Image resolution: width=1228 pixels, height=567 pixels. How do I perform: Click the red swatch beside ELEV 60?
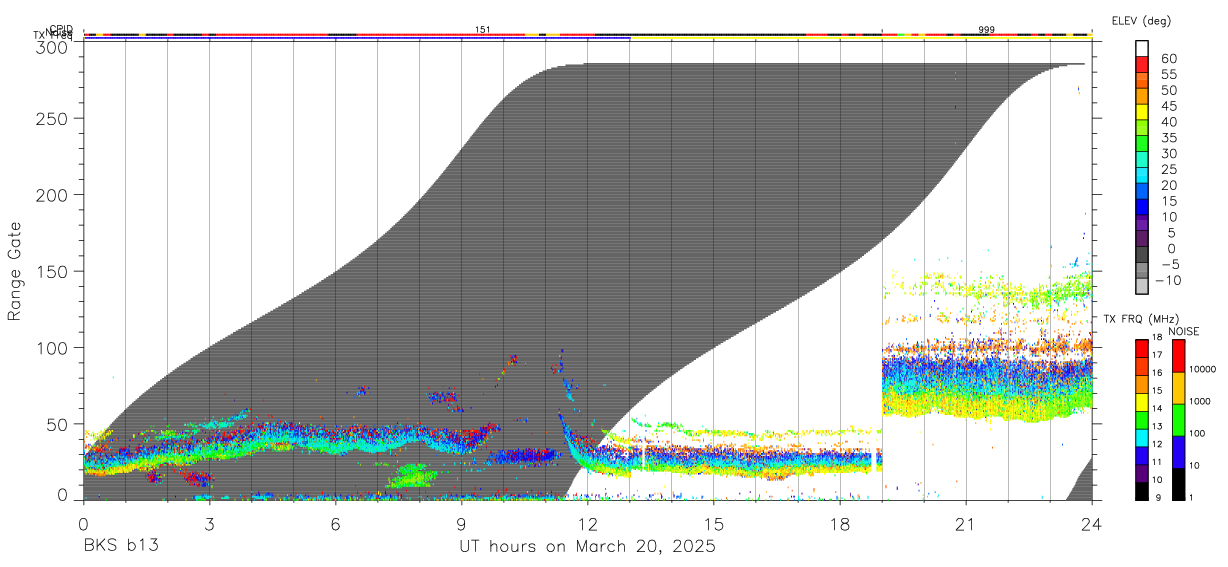point(1142,64)
